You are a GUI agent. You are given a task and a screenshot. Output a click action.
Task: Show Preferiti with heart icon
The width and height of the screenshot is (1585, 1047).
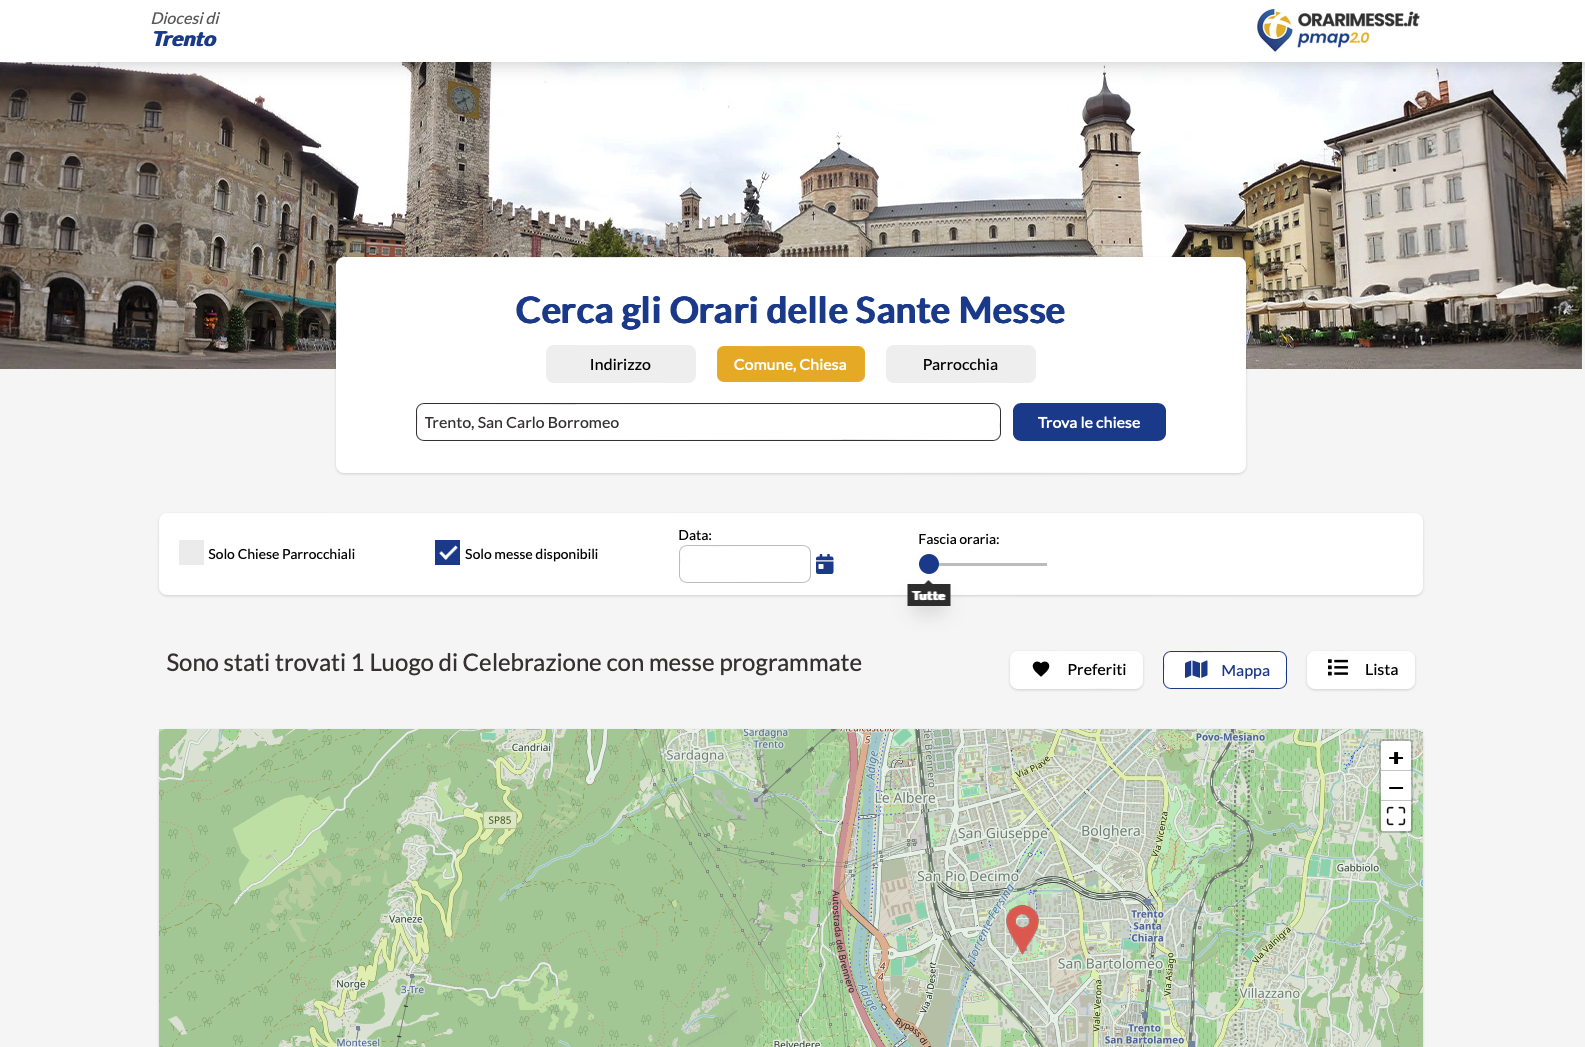(1076, 670)
